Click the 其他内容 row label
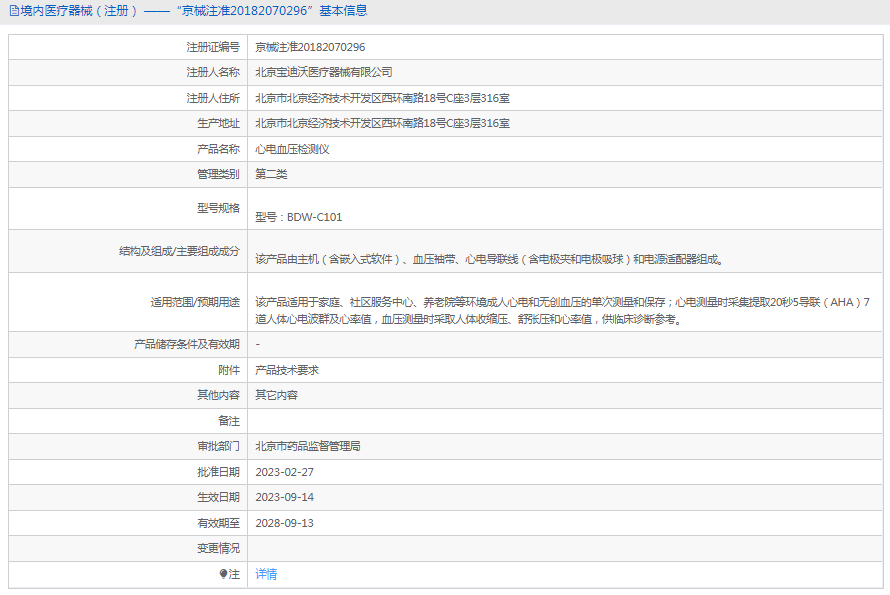890x595 pixels. (x=219, y=395)
